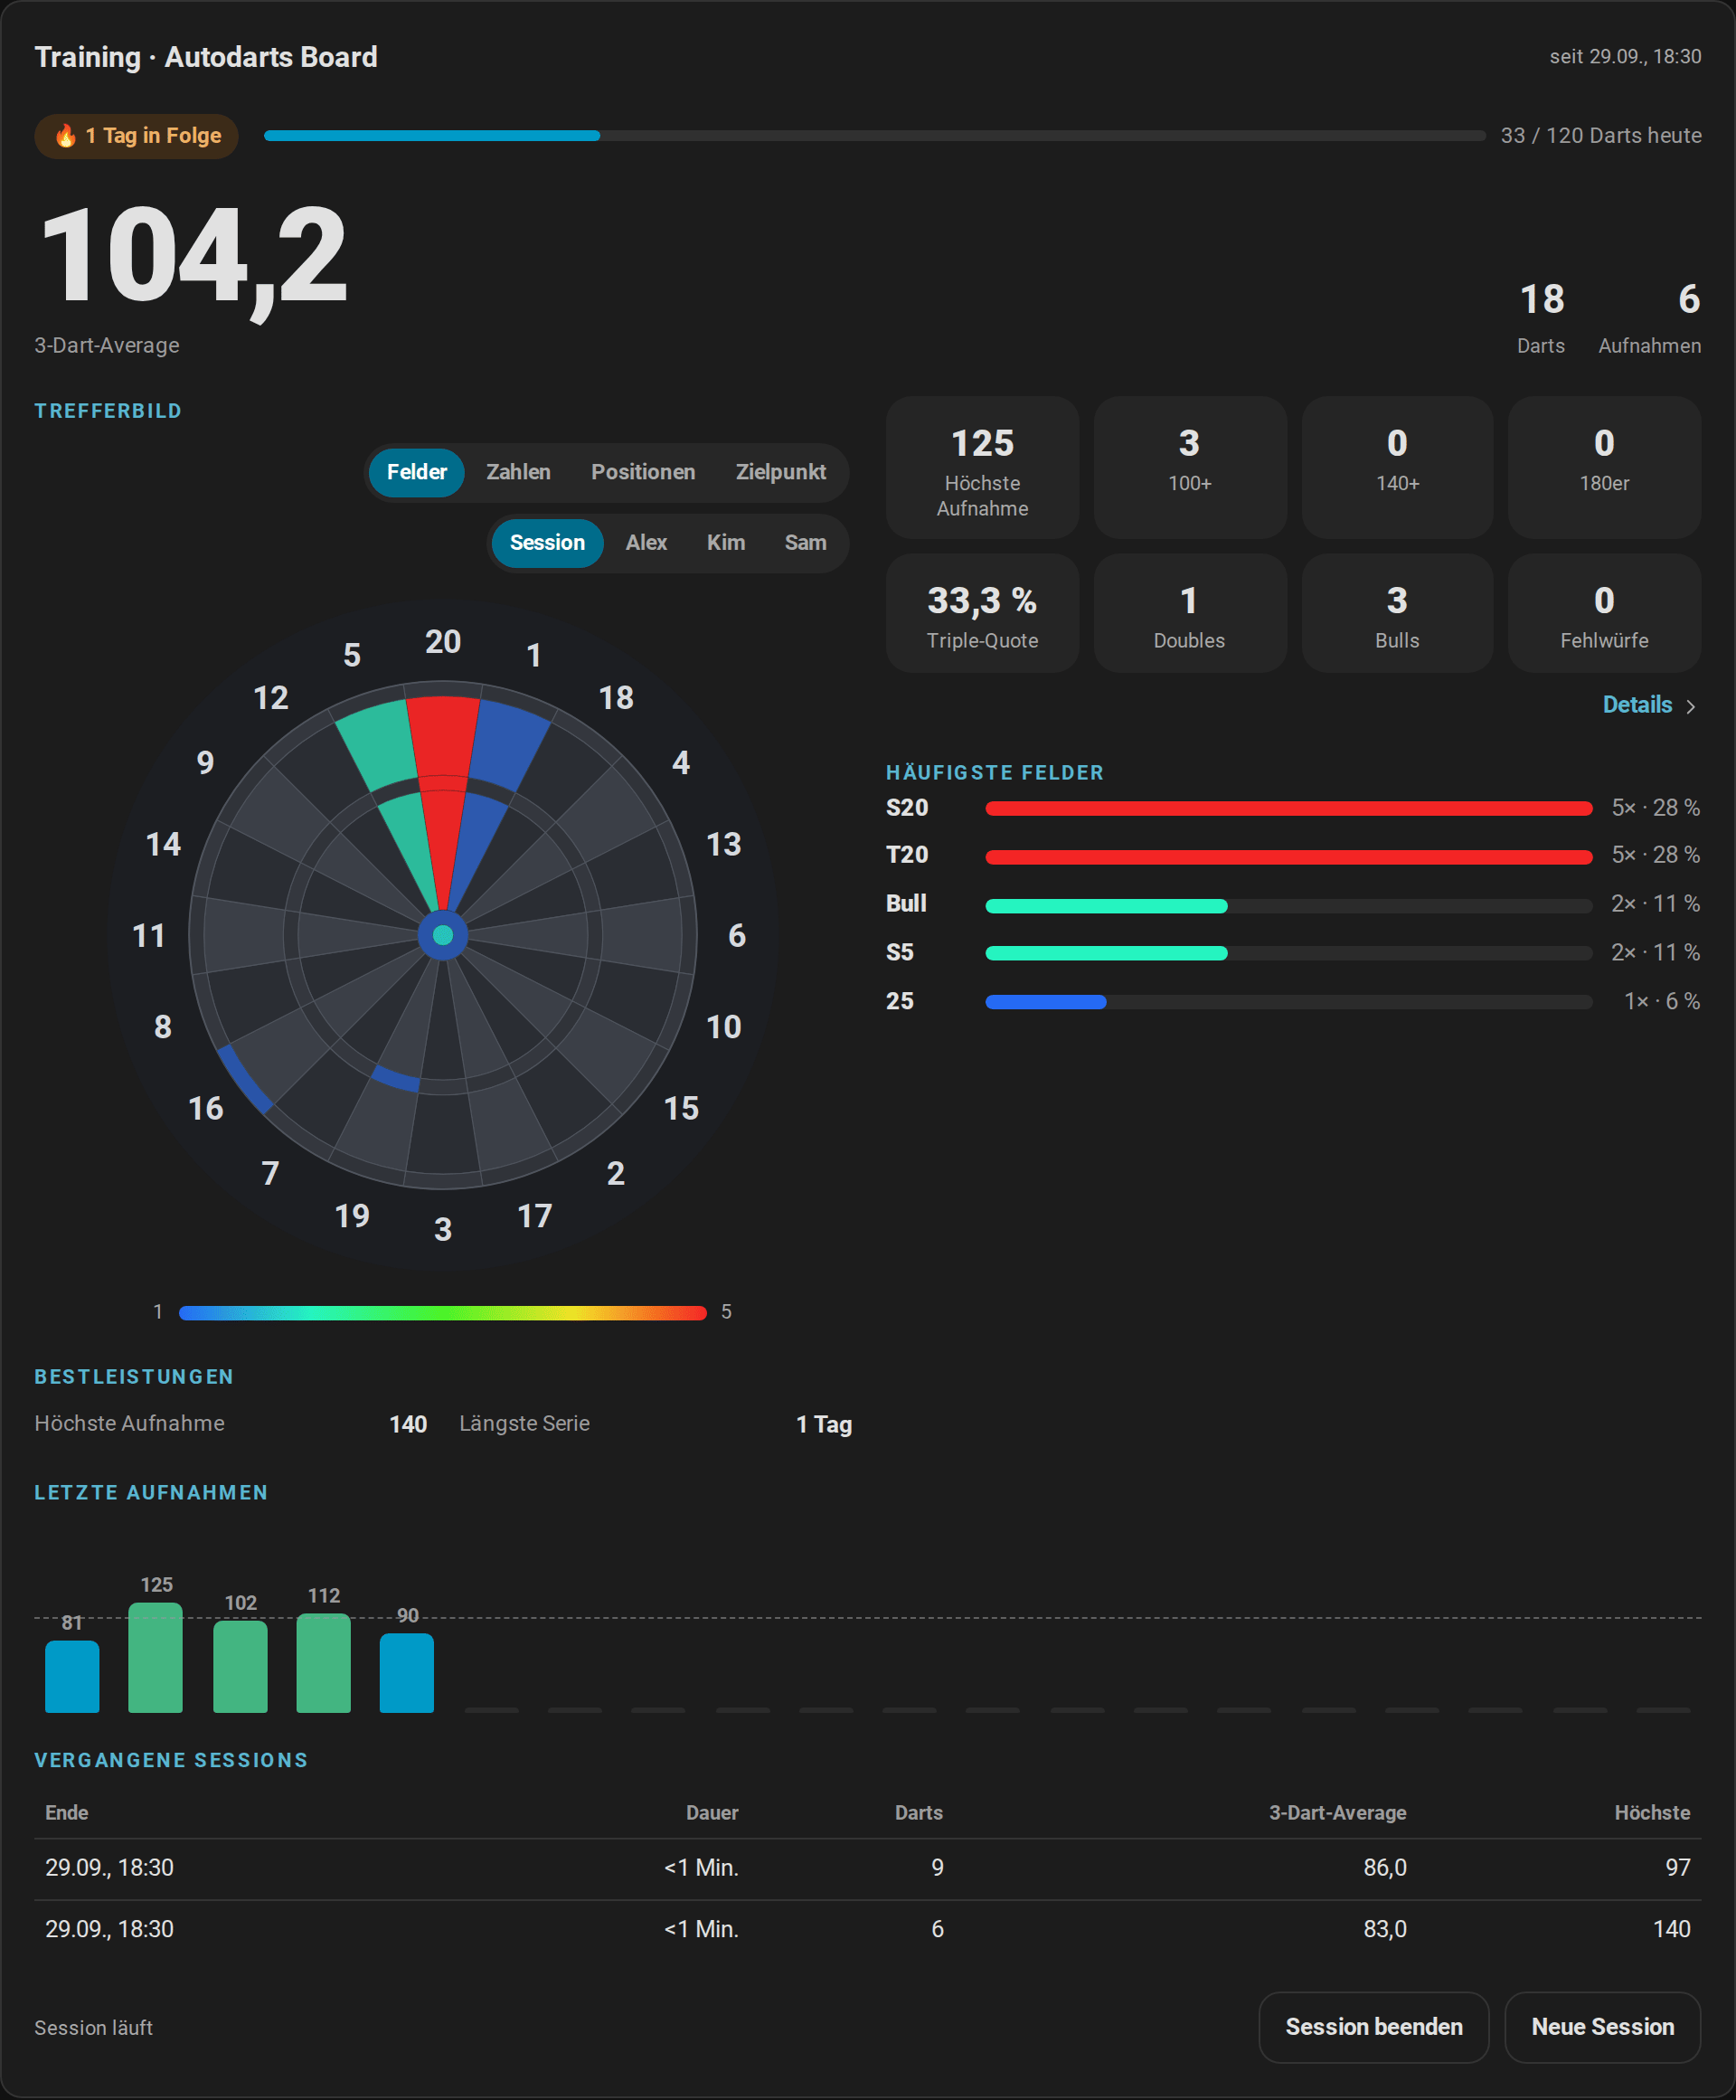This screenshot has height=2100, width=1736.
Task: Select the Felder view tab
Action: pyautogui.click(x=416, y=472)
